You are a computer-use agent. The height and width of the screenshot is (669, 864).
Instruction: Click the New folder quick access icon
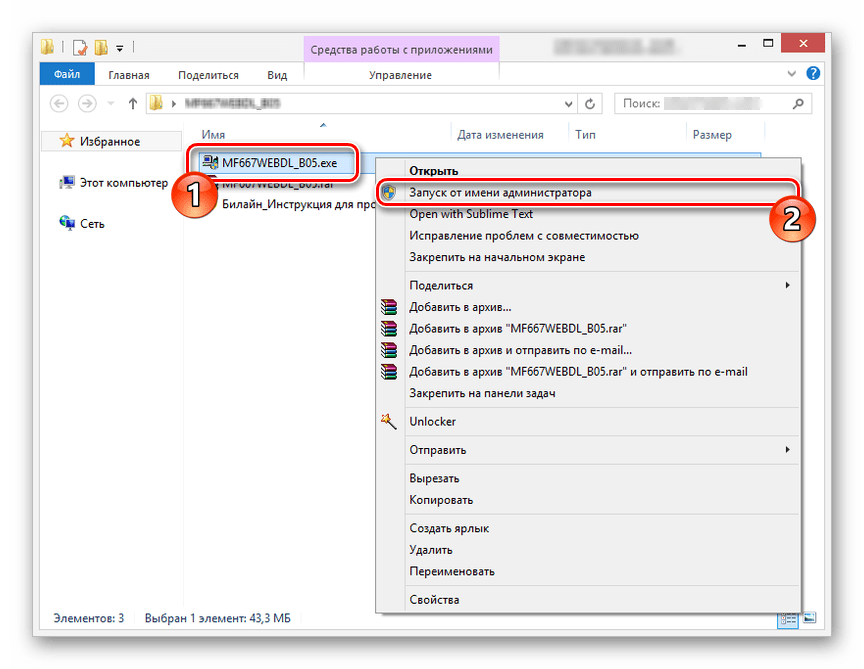pyautogui.click(x=101, y=48)
